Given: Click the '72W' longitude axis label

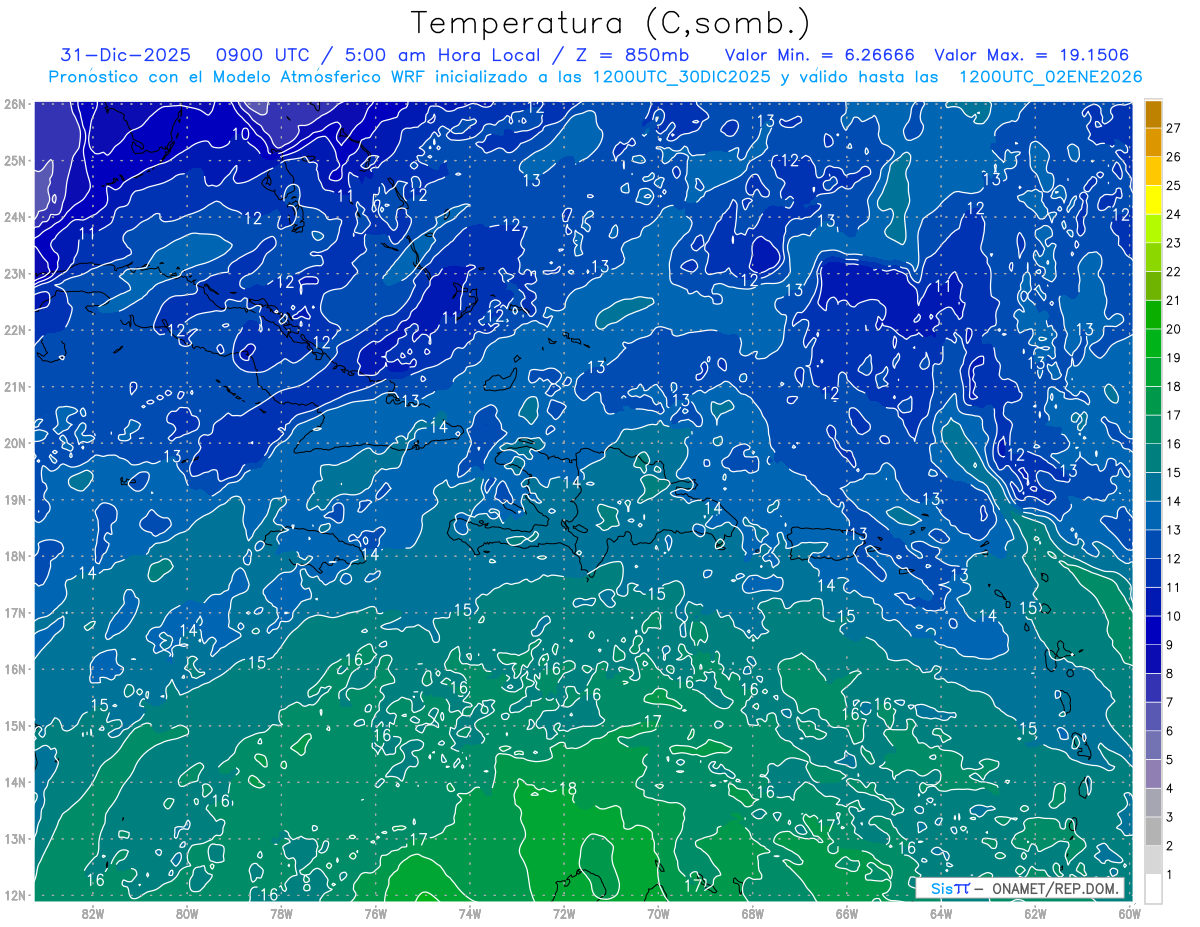Looking at the screenshot, I should click(x=563, y=912).
